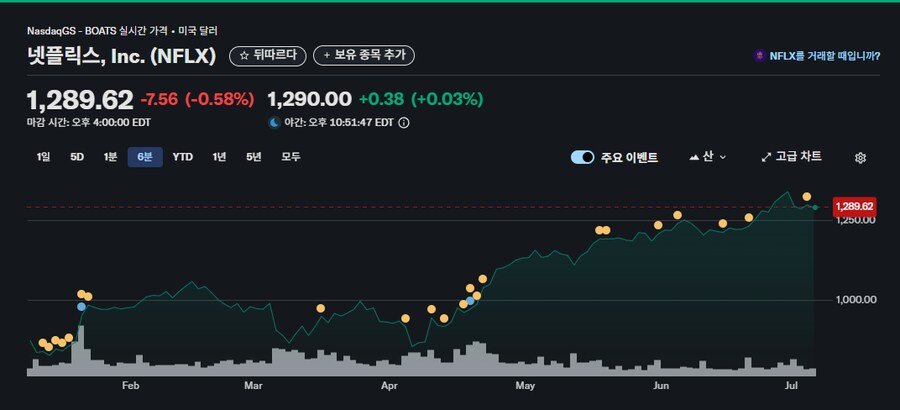Click the +0.38 (+0.03%) change value
The image size is (900, 410).
421,99
